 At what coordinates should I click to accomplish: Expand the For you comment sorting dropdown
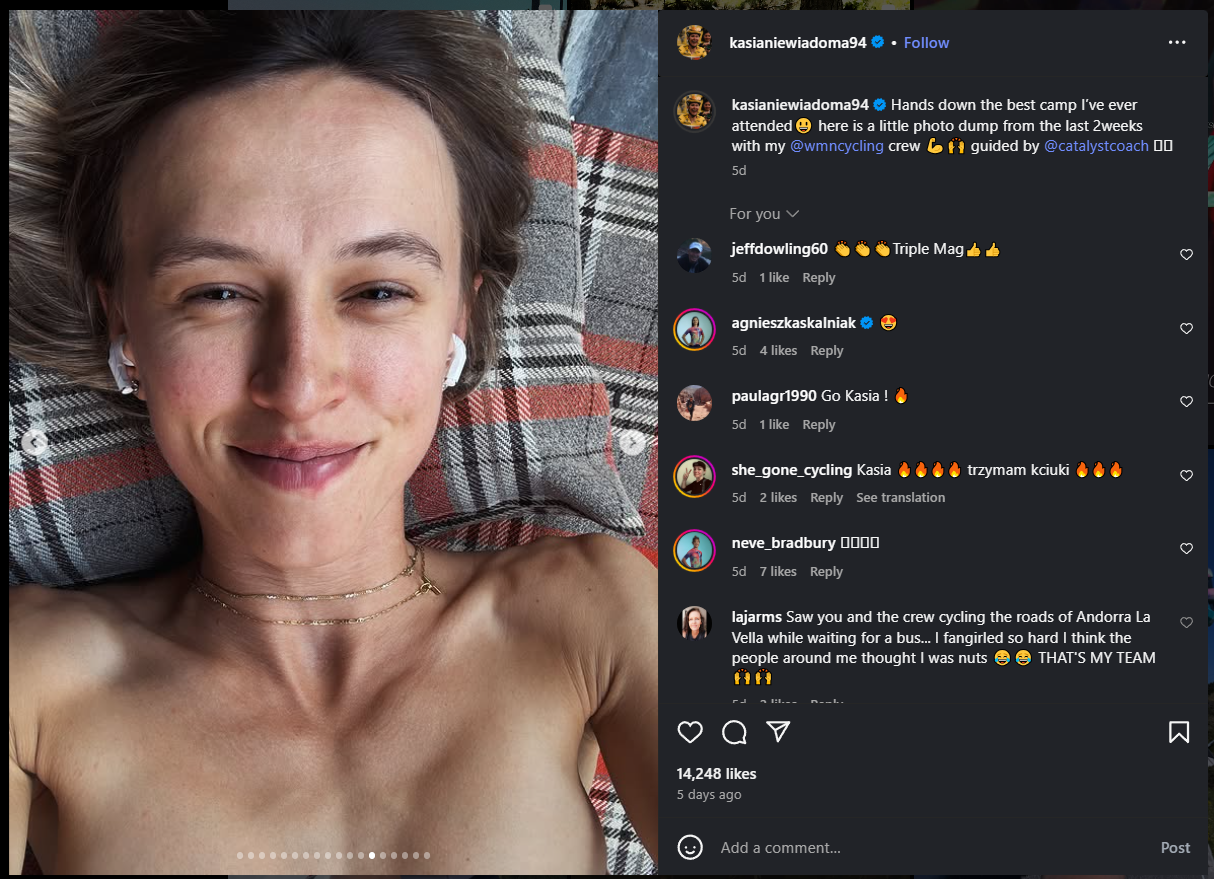point(764,214)
